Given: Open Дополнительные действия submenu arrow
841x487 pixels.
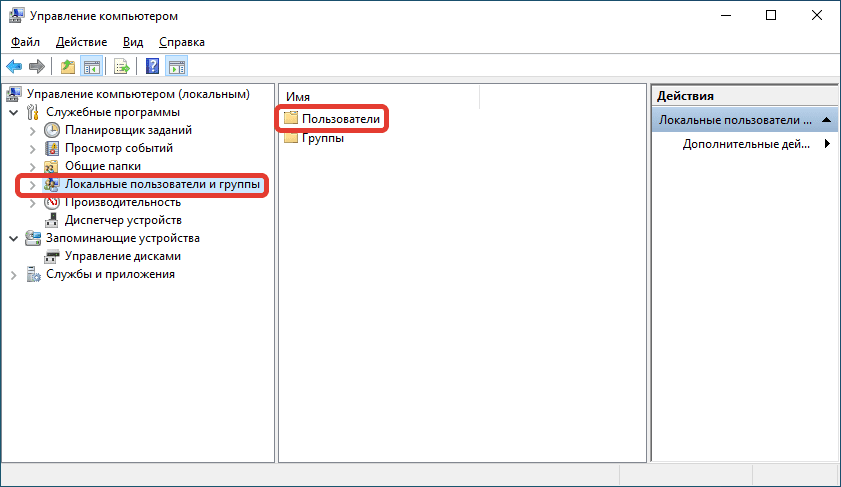Looking at the screenshot, I should pyautogui.click(x=827, y=143).
